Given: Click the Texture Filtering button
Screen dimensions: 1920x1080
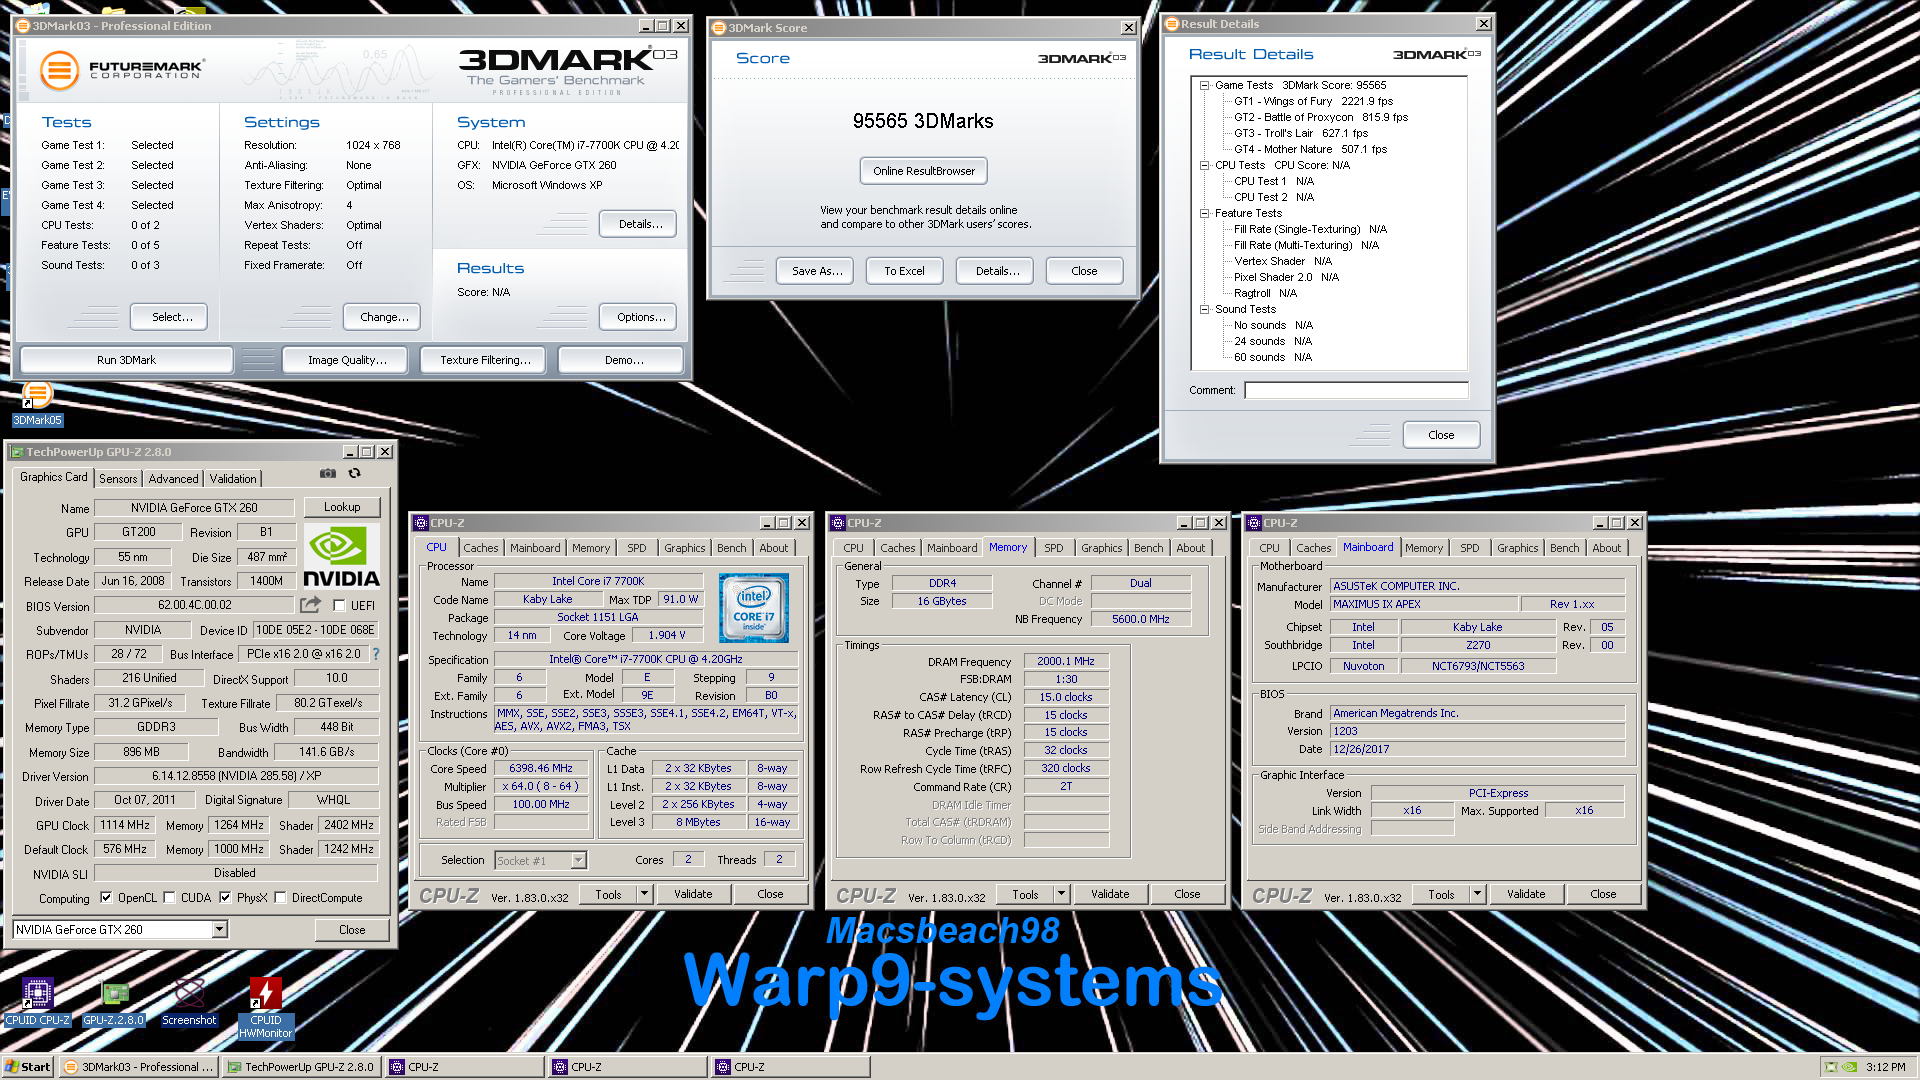Looking at the screenshot, I should coord(485,360).
